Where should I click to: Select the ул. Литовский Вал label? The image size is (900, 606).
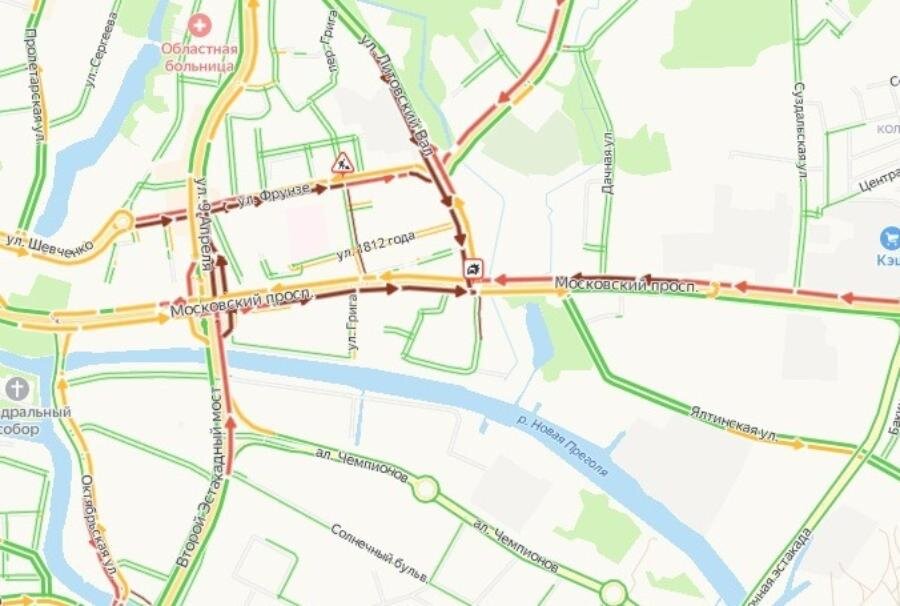tap(396, 96)
